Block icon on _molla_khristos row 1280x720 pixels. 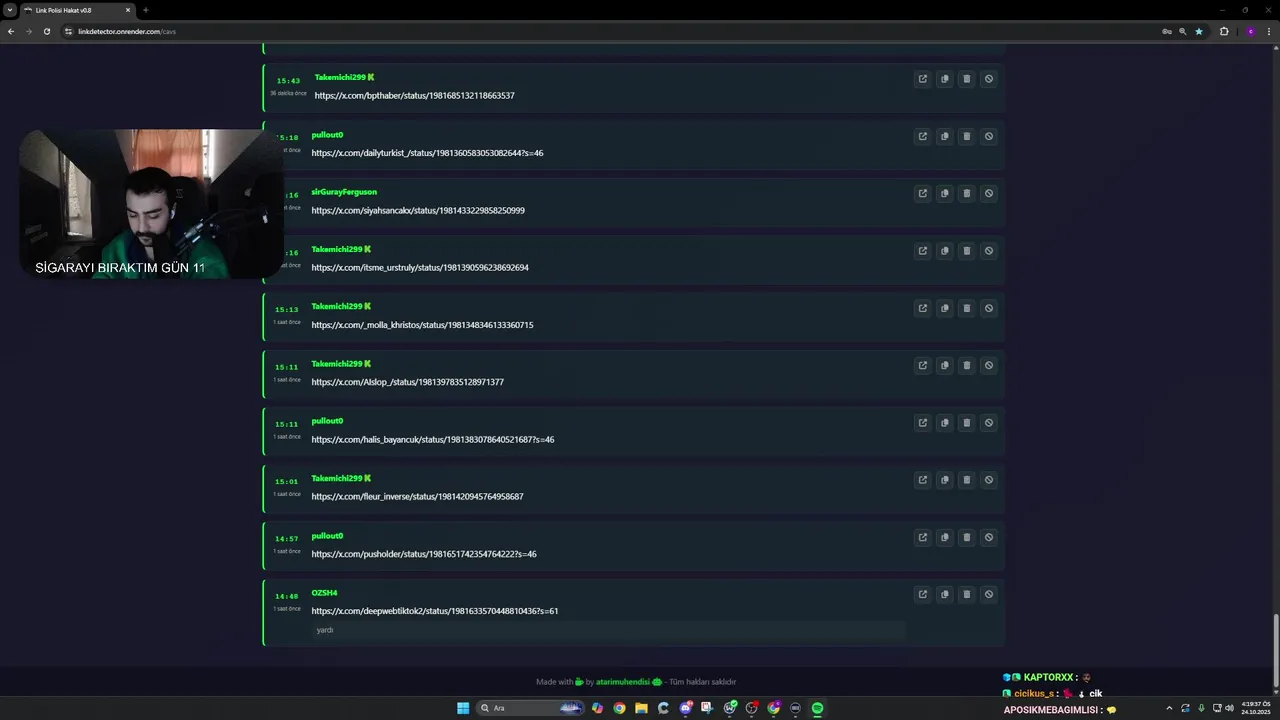click(x=988, y=308)
